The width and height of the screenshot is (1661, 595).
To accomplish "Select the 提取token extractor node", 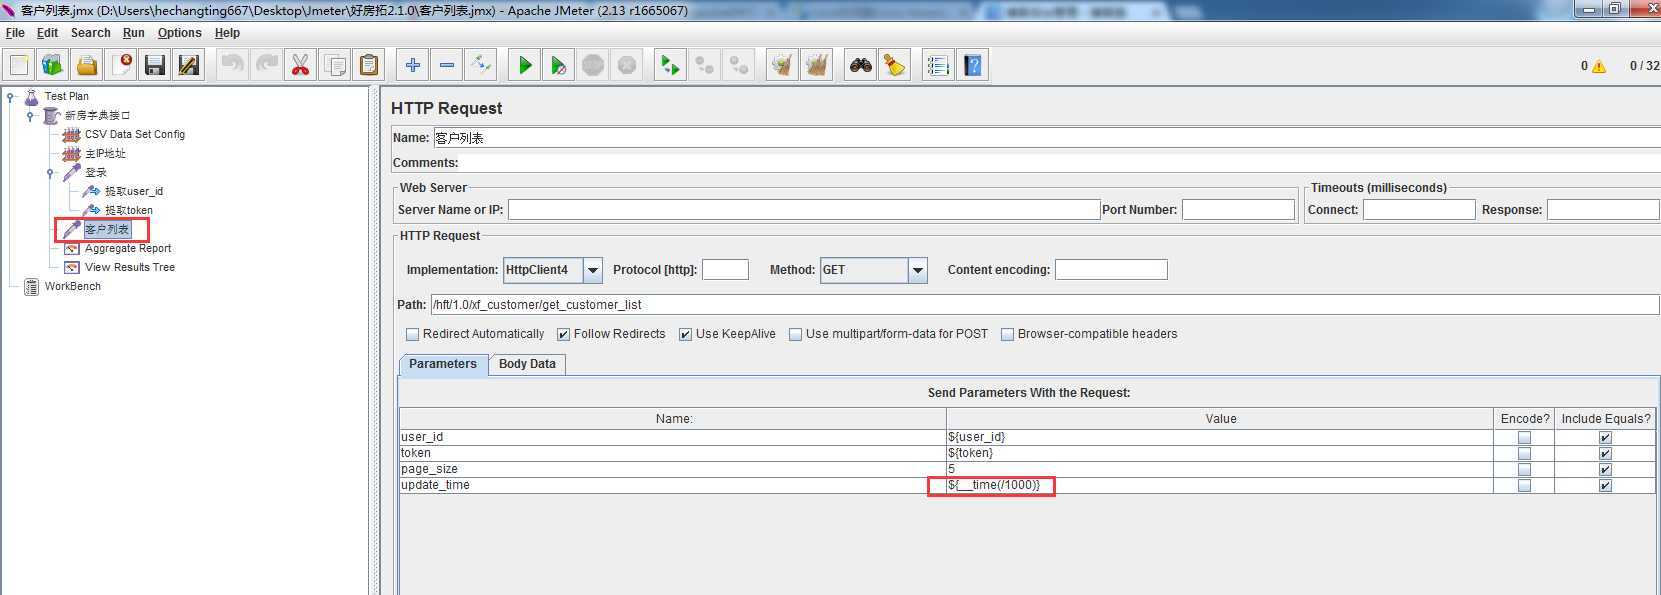I will [x=129, y=210].
